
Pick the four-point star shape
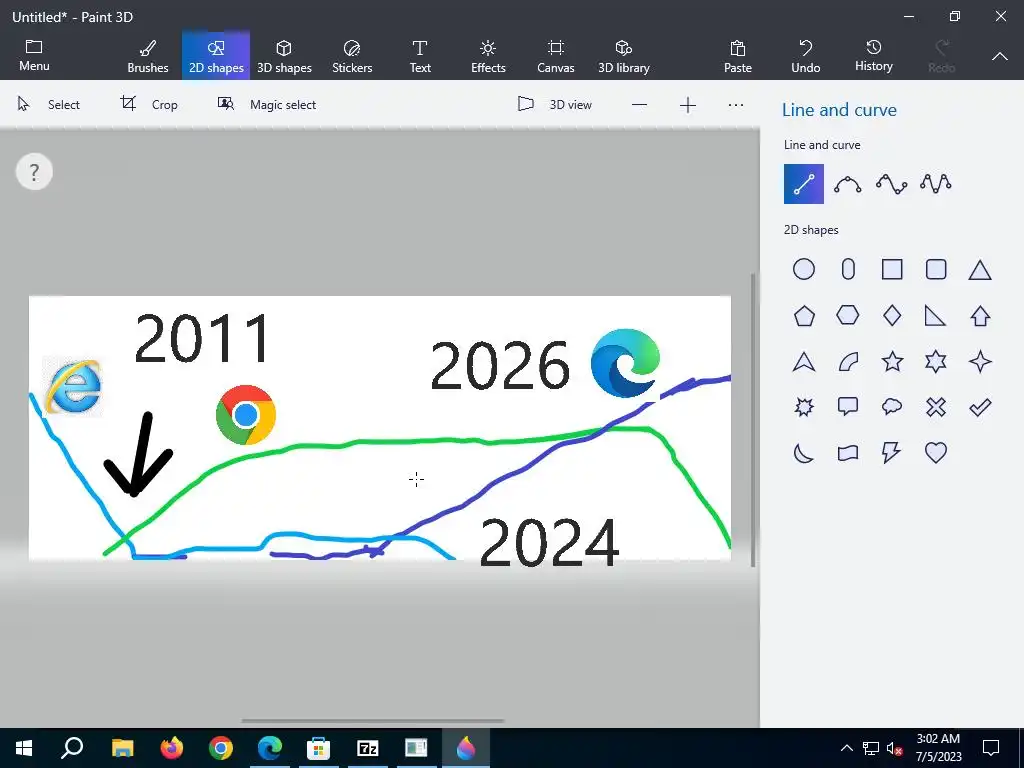coord(980,361)
